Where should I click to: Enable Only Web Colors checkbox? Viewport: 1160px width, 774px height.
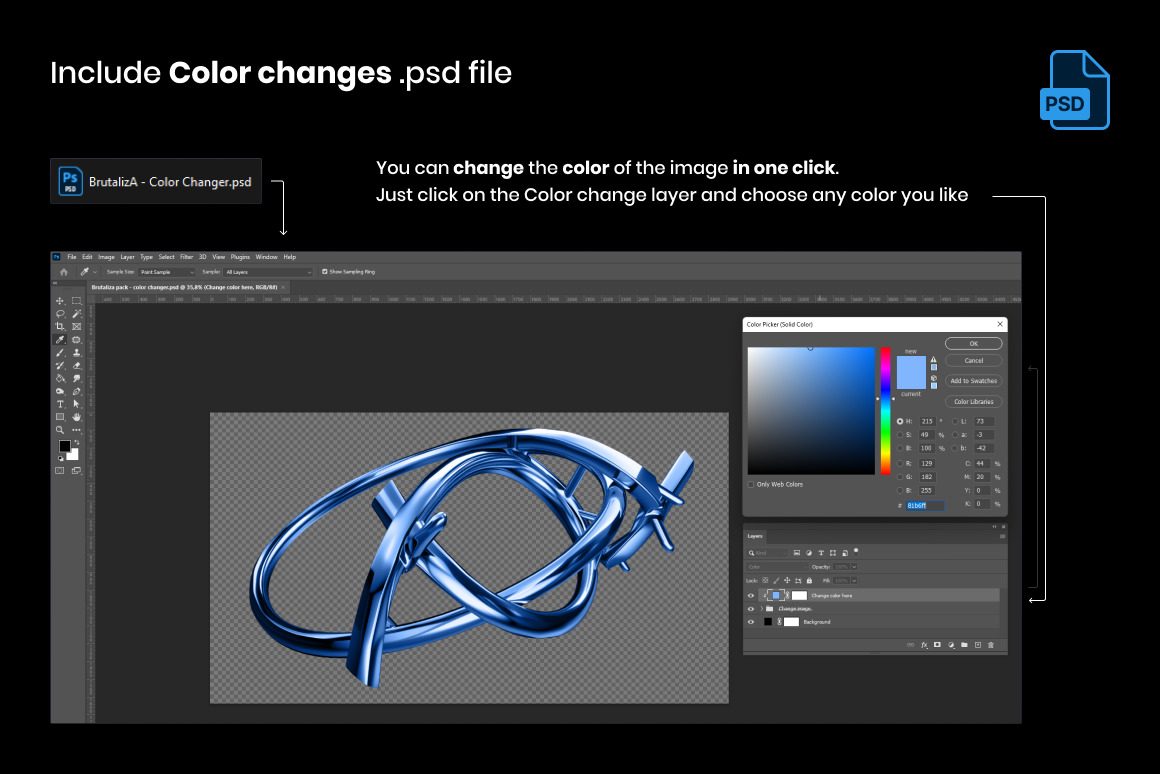pos(751,485)
